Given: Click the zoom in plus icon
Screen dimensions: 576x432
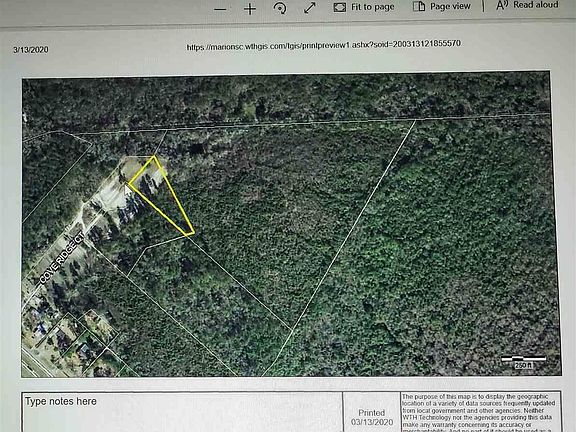Looking at the screenshot, I should pos(250,9).
